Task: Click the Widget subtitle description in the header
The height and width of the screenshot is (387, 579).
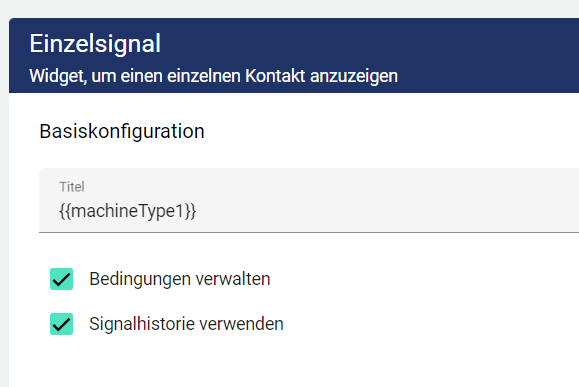Action: click(x=213, y=76)
